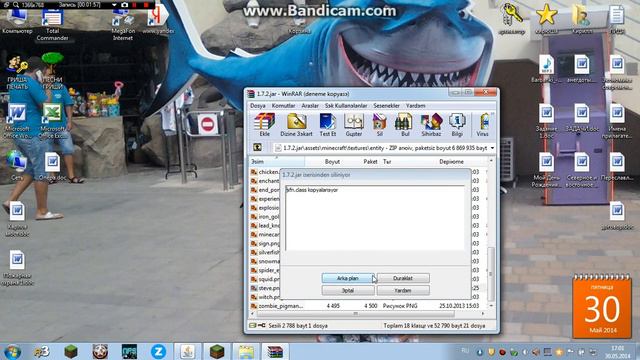Click the first Minecraft block taskbar icon
This screenshot has width=640, height=360.
tap(71, 351)
